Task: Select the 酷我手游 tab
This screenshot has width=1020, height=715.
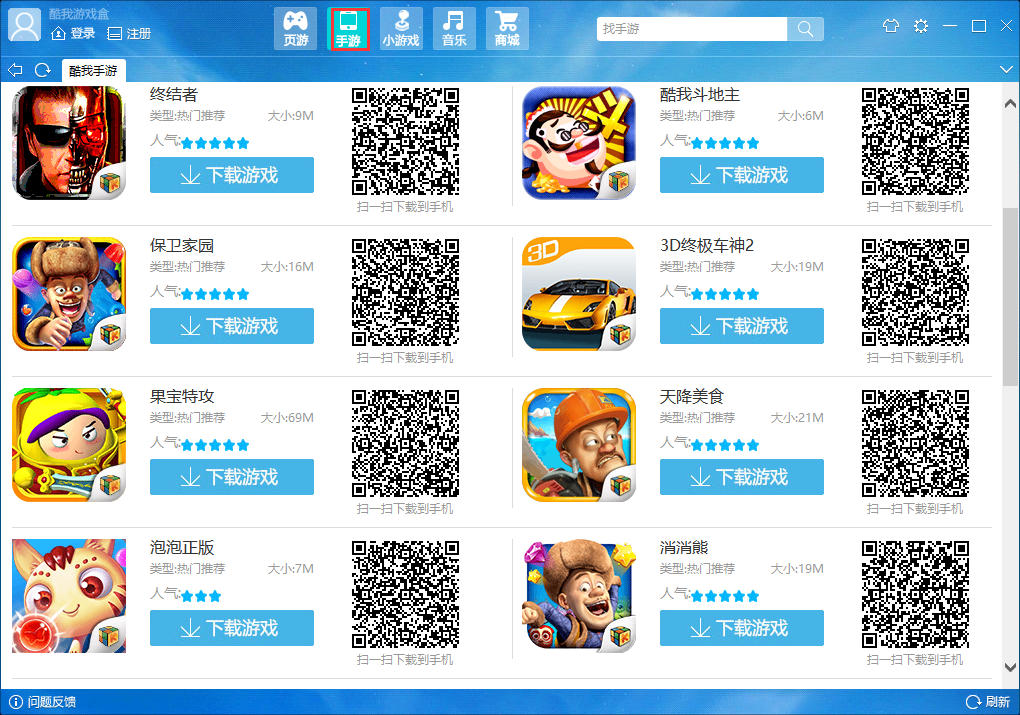Action: point(94,70)
